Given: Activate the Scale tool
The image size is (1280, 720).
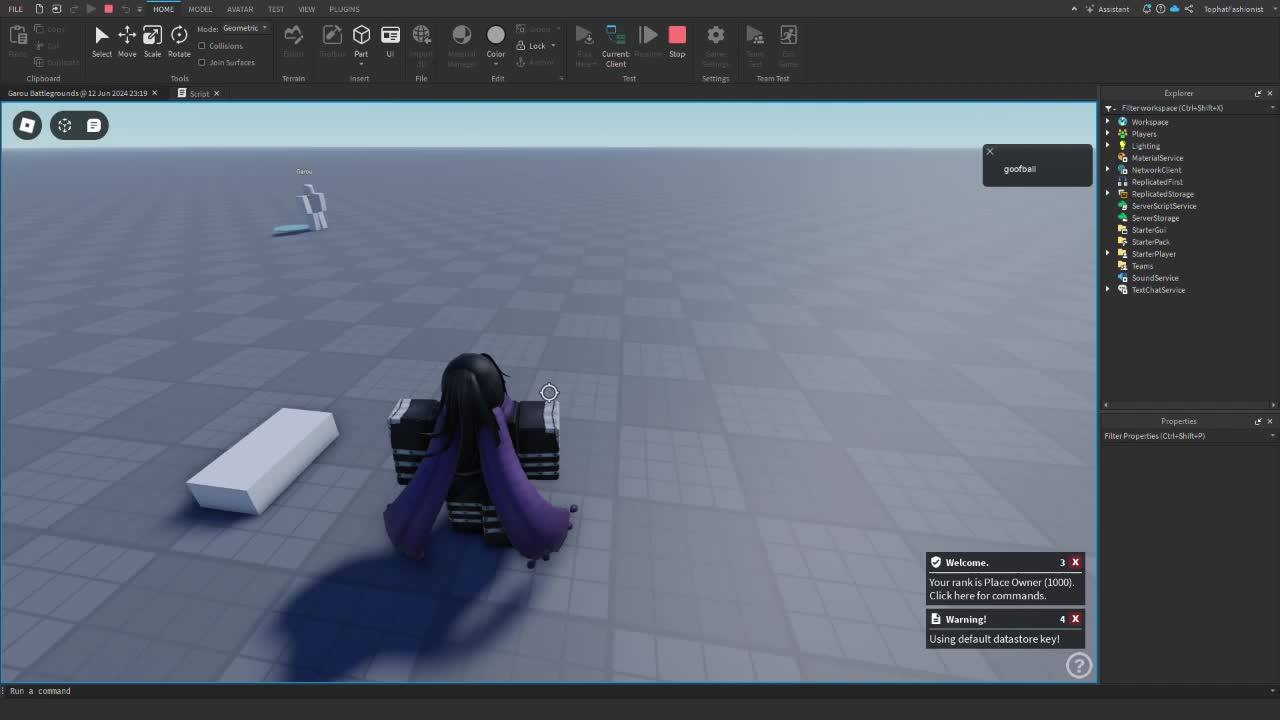Looking at the screenshot, I should (152, 41).
